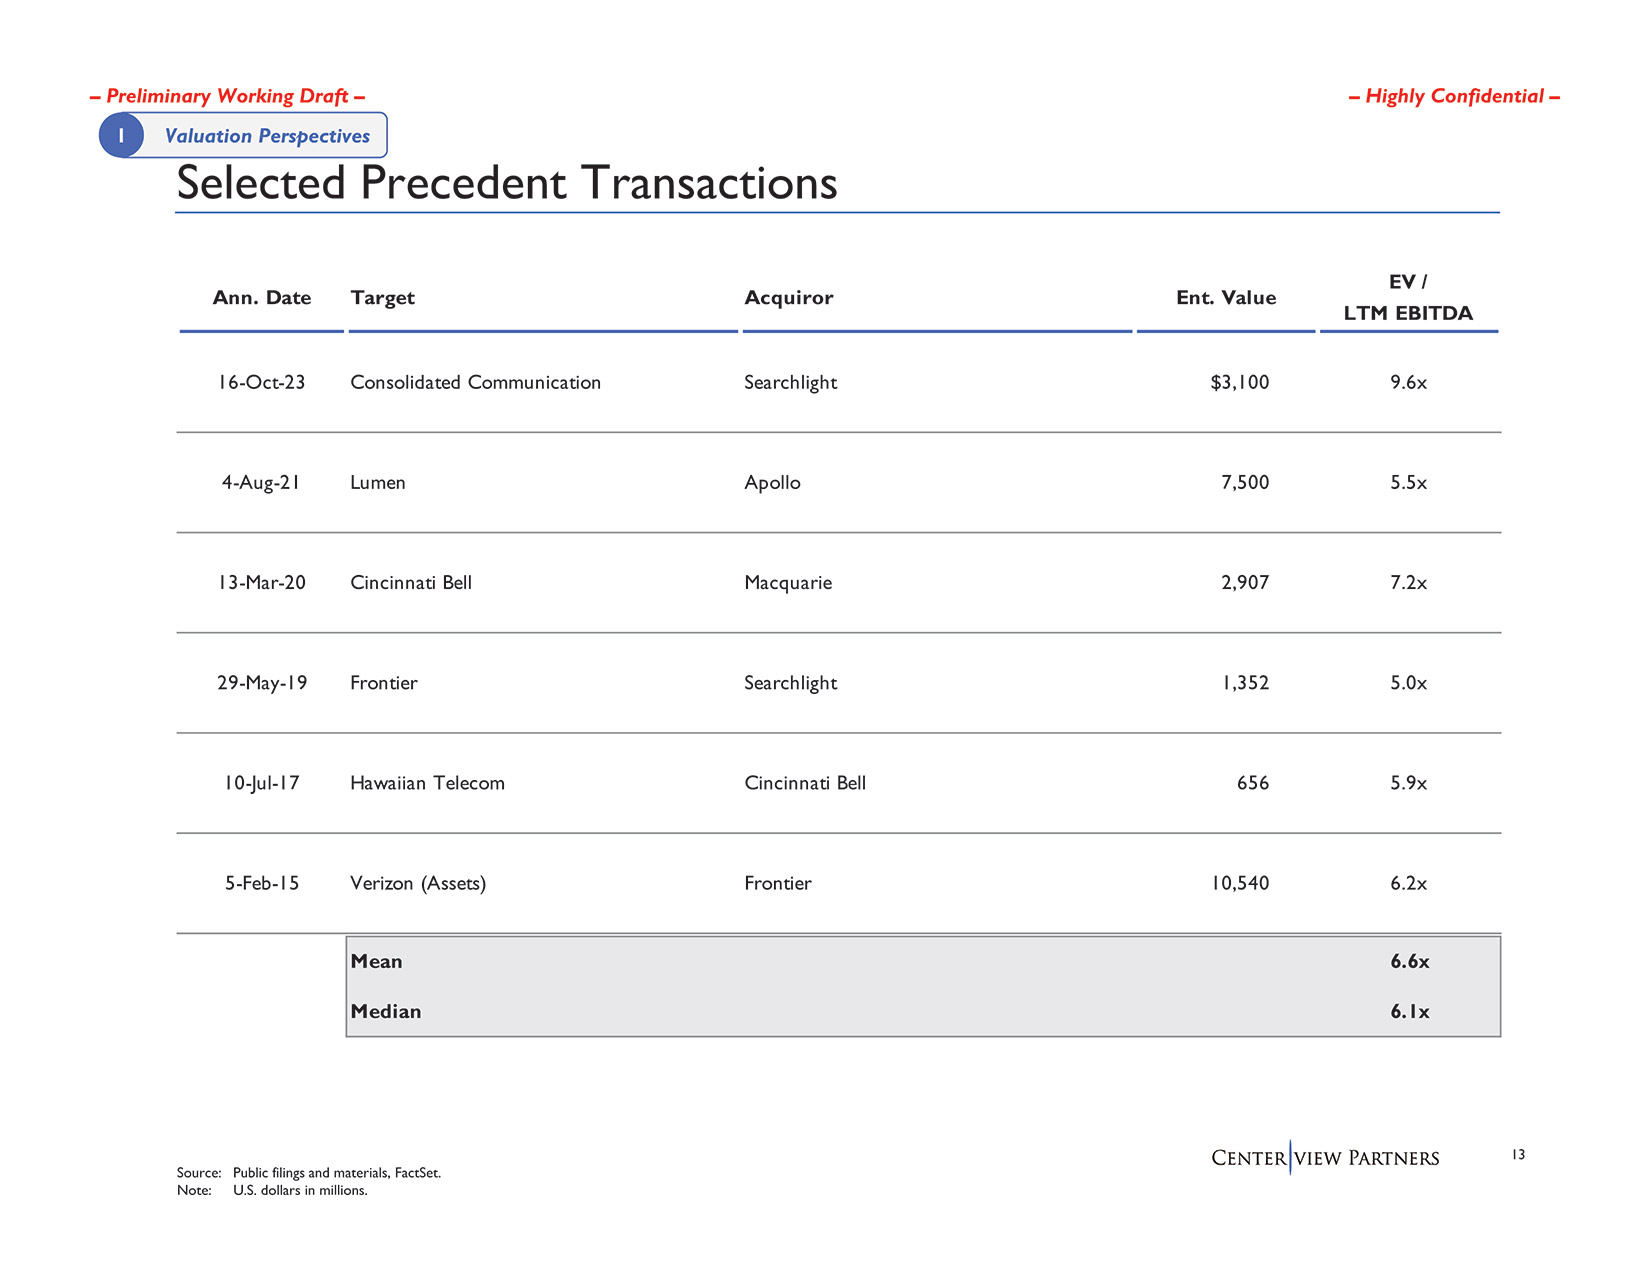Click the Median 6.1x value
The height and width of the screenshot is (1275, 1650).
point(1409,1012)
